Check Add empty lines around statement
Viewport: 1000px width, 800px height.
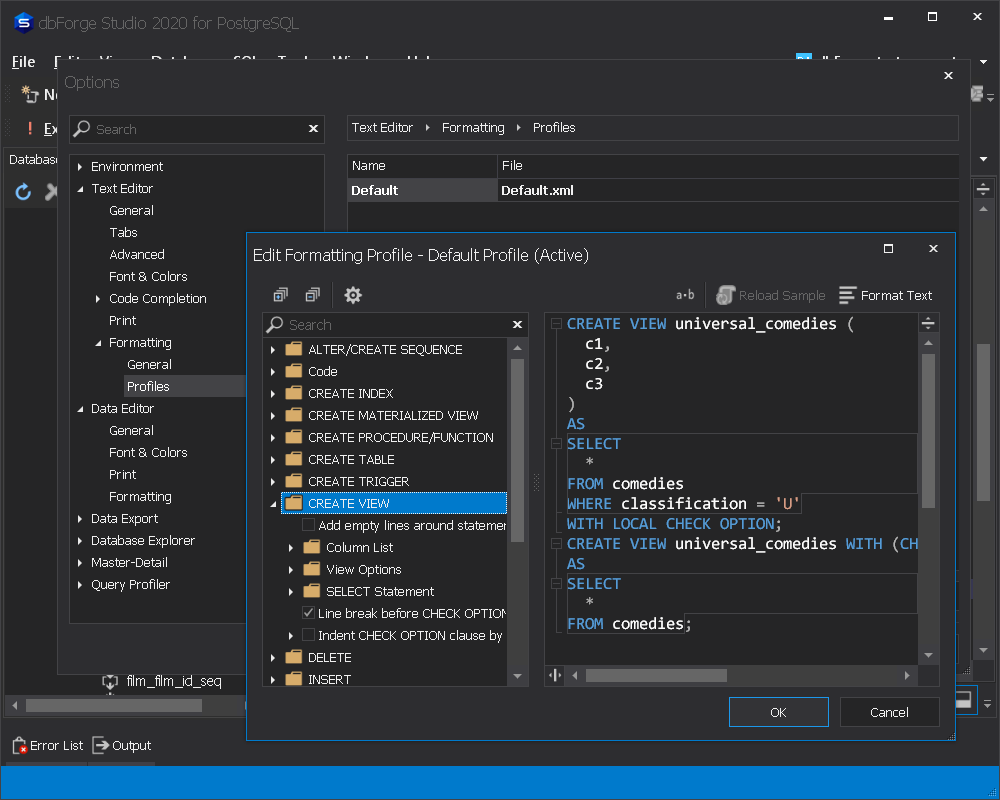pos(309,525)
